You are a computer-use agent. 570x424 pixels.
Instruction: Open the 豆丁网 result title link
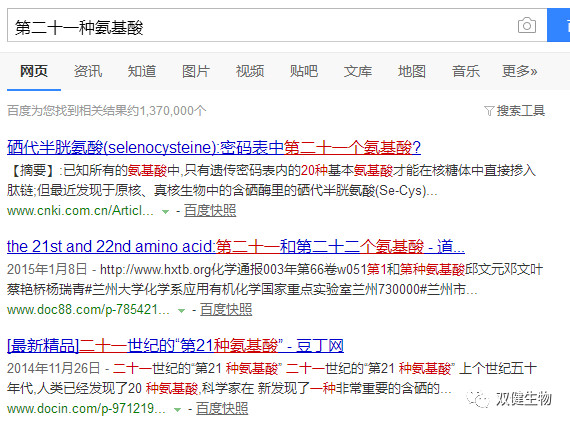click(175, 345)
